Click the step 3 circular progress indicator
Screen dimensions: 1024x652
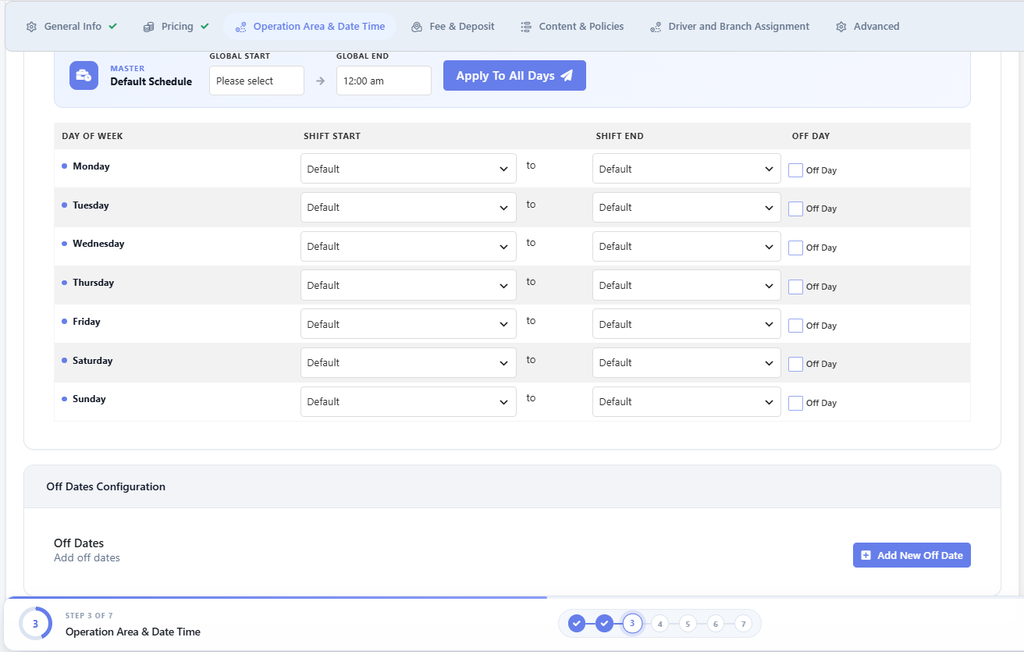click(35, 623)
